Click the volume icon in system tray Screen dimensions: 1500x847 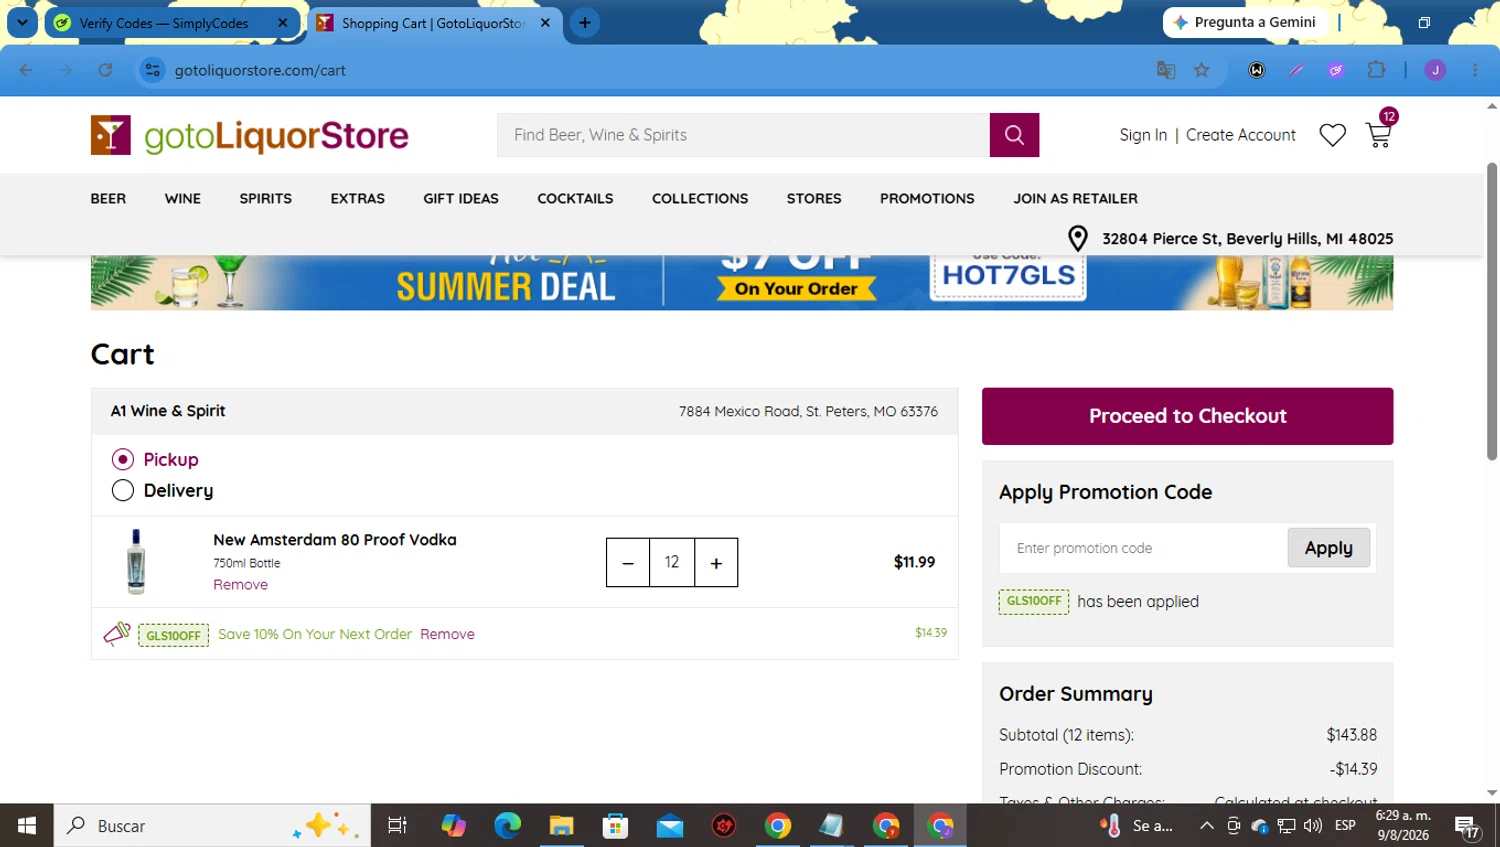point(1313,826)
